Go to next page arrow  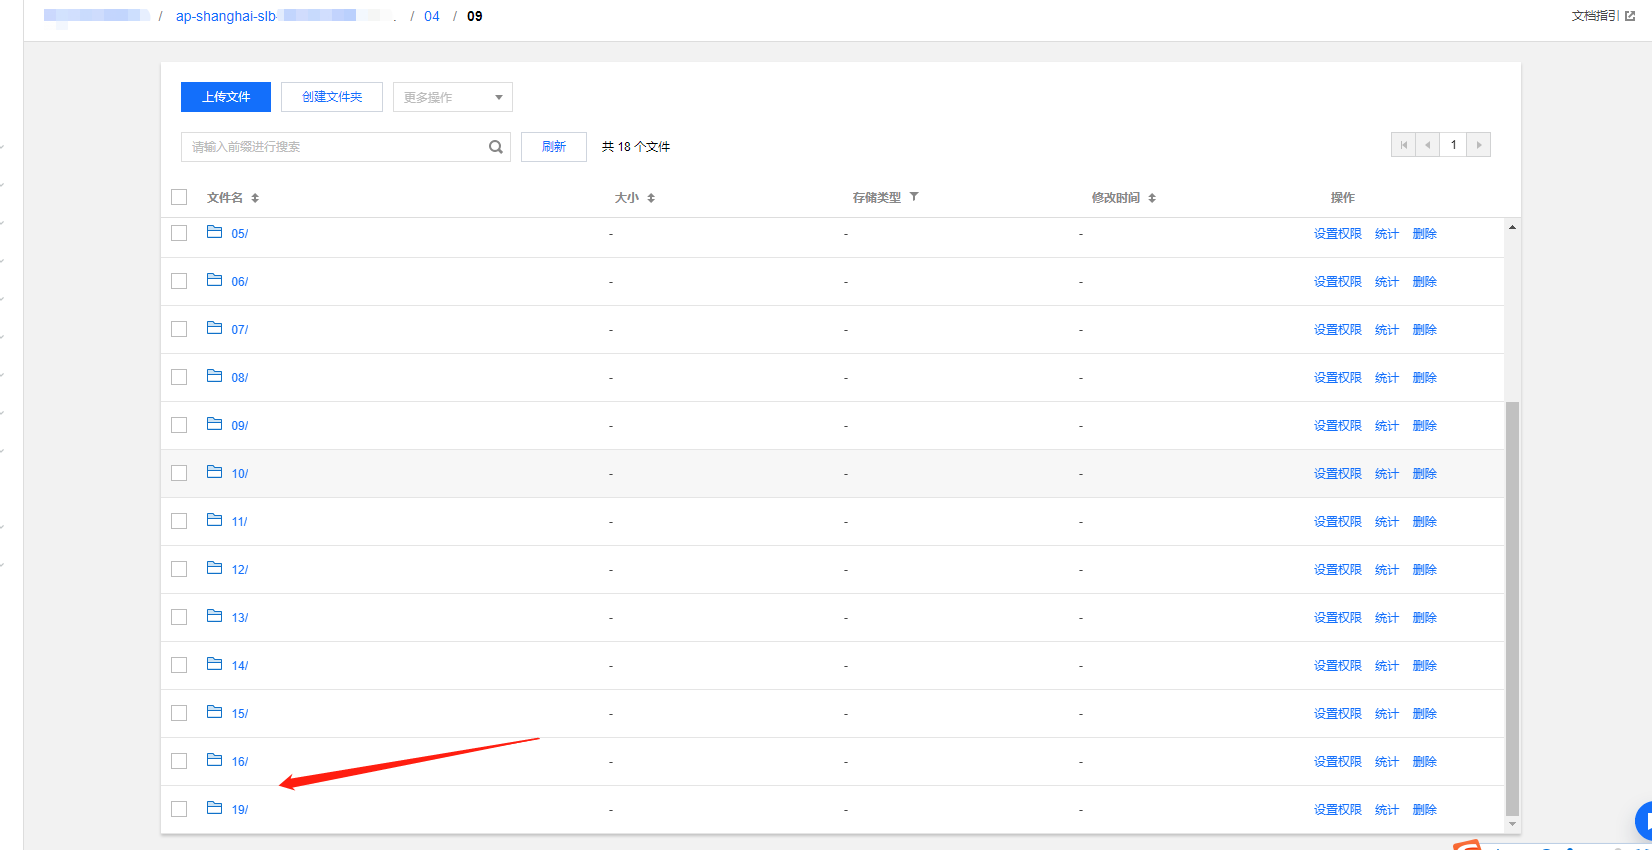[x=1479, y=145]
